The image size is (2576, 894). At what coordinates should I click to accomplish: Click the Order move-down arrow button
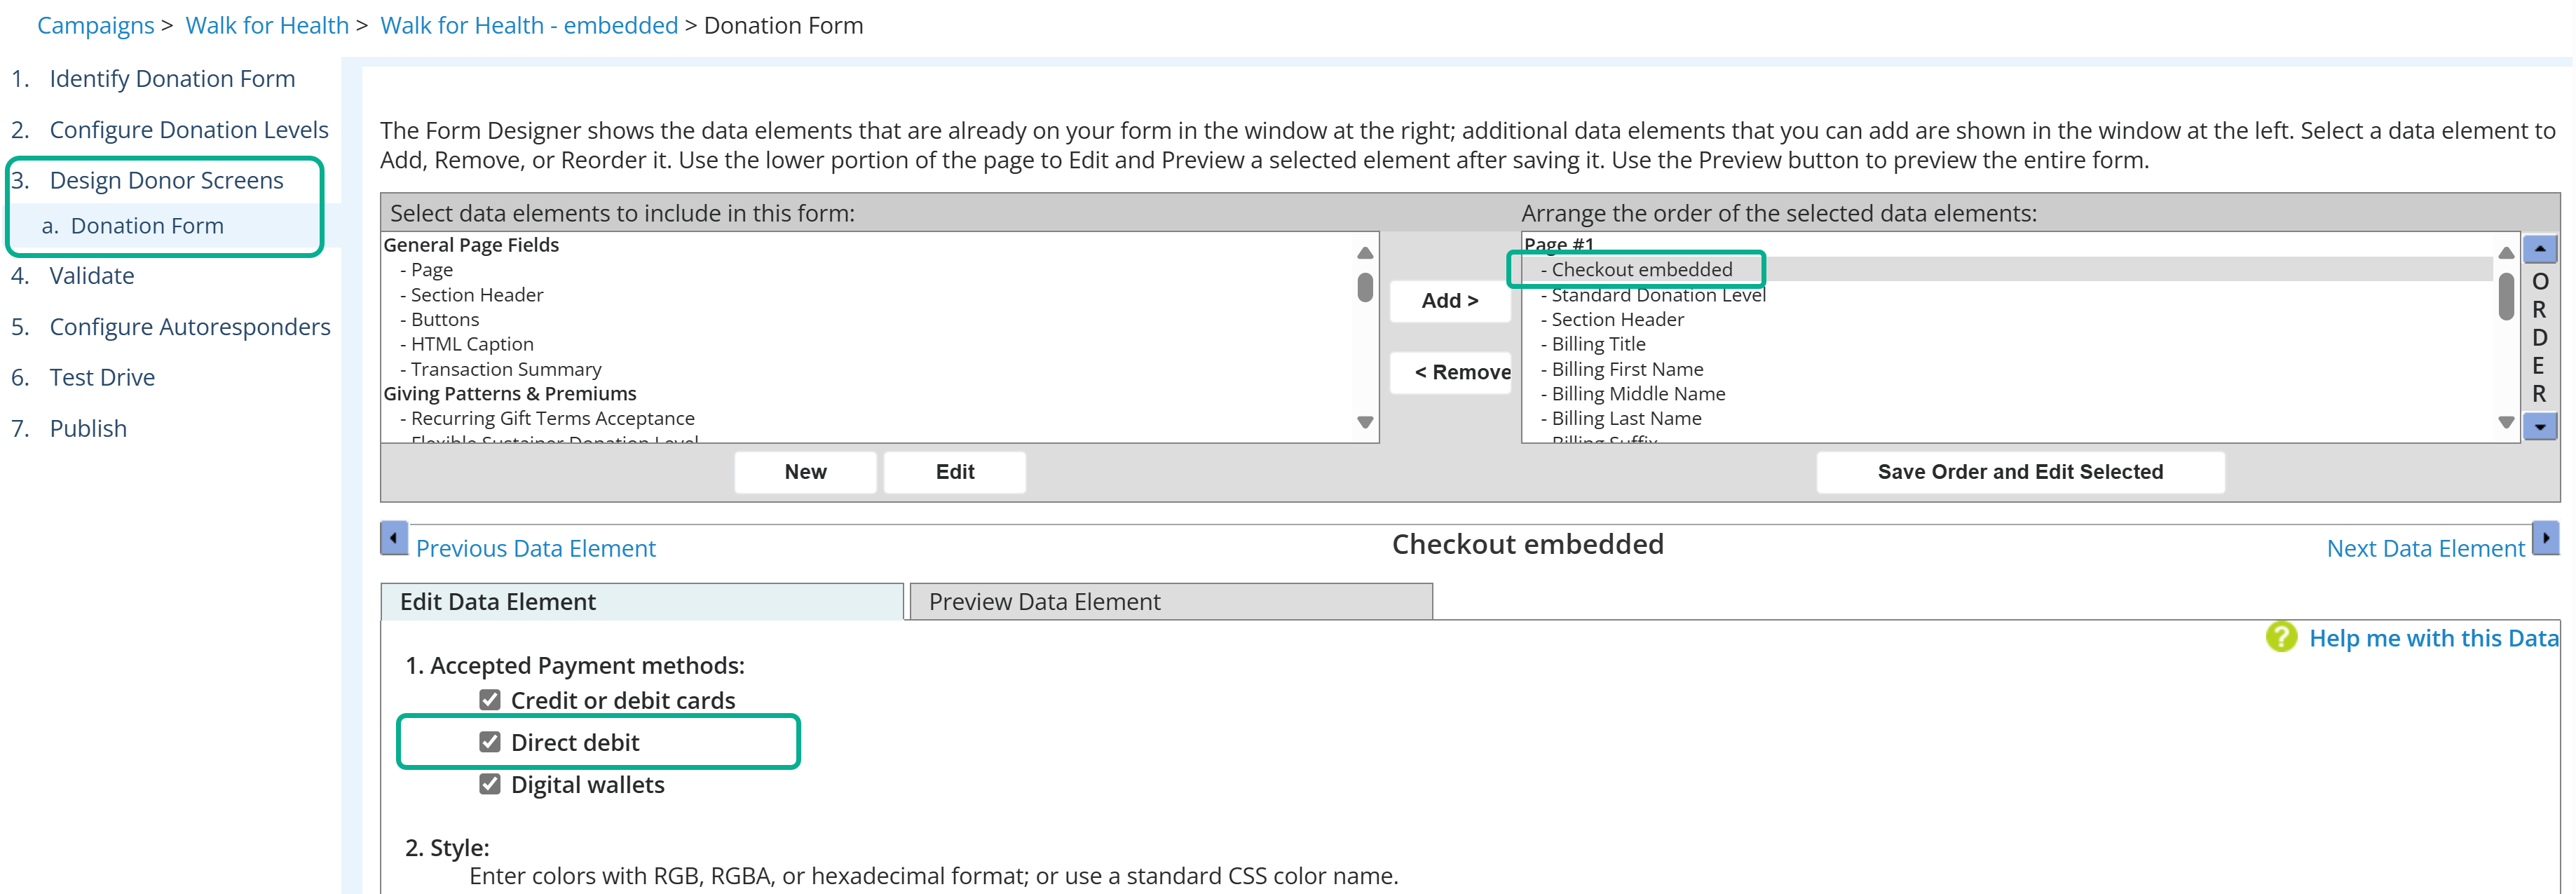pos(2539,427)
